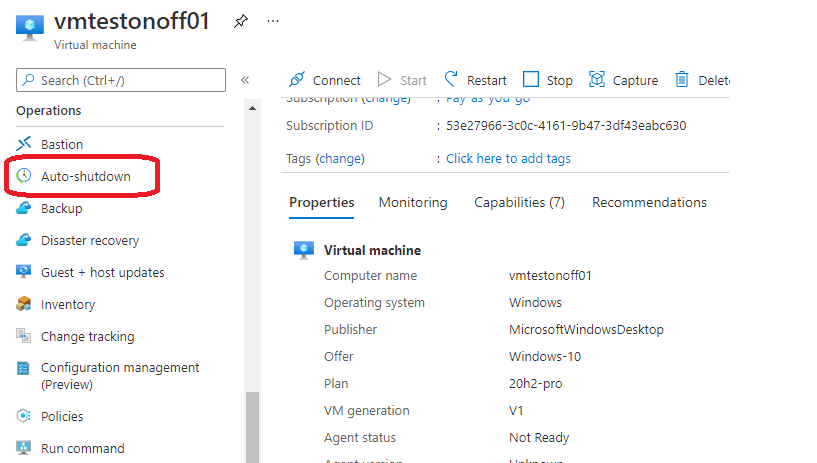Collapse the sidebar with double chevron
The height and width of the screenshot is (463, 817).
tap(245, 80)
